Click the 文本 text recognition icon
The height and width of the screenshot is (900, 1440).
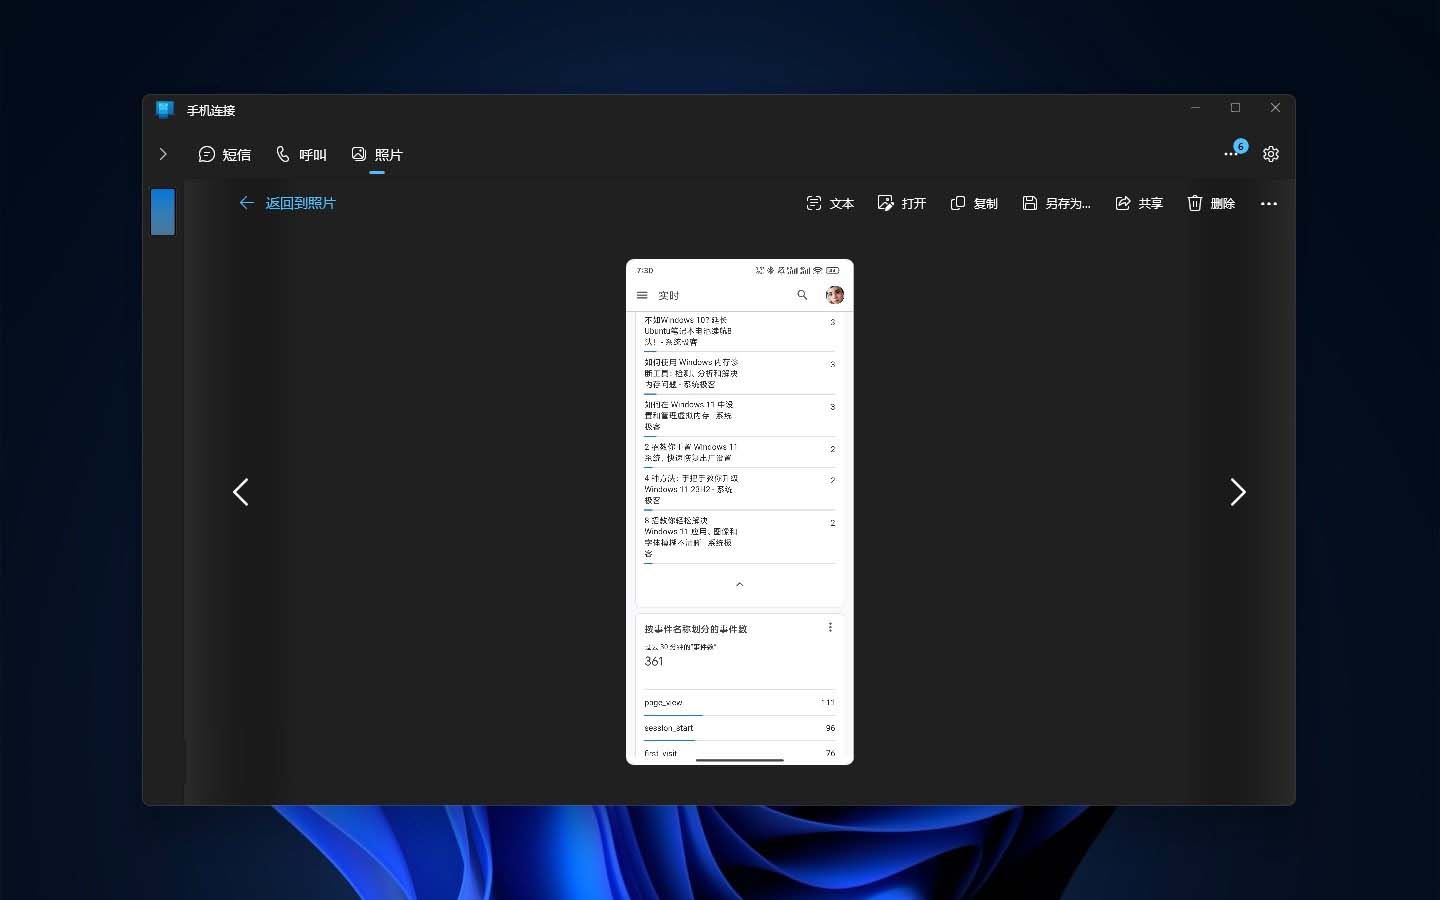click(x=814, y=203)
